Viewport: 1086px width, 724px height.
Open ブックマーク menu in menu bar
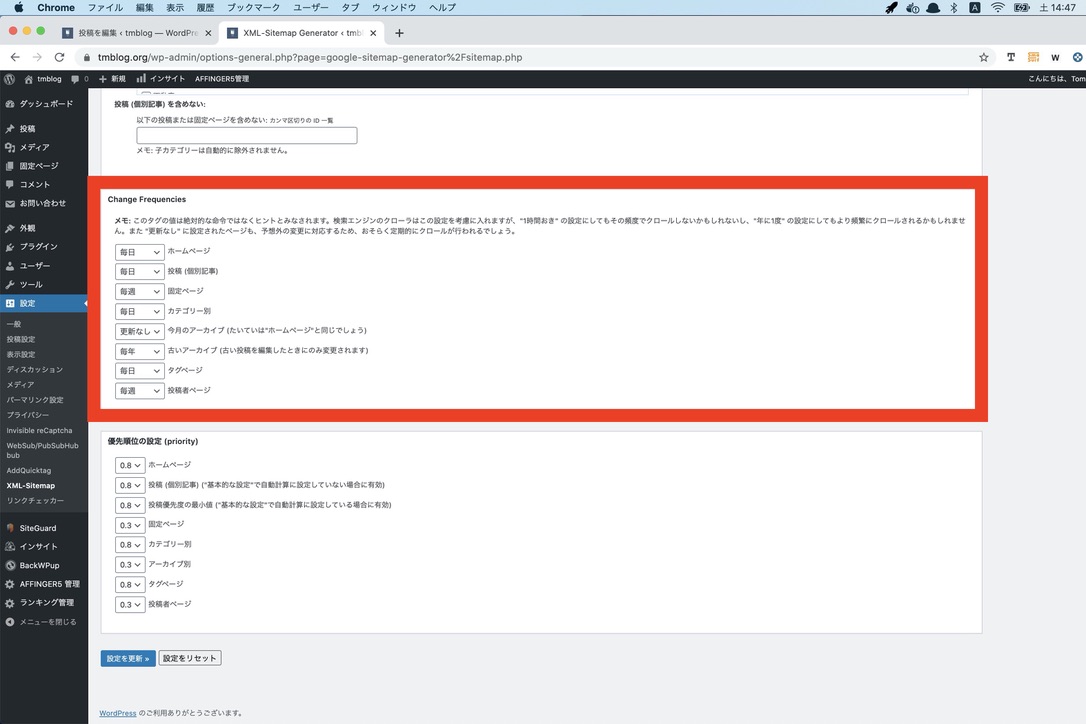click(253, 8)
